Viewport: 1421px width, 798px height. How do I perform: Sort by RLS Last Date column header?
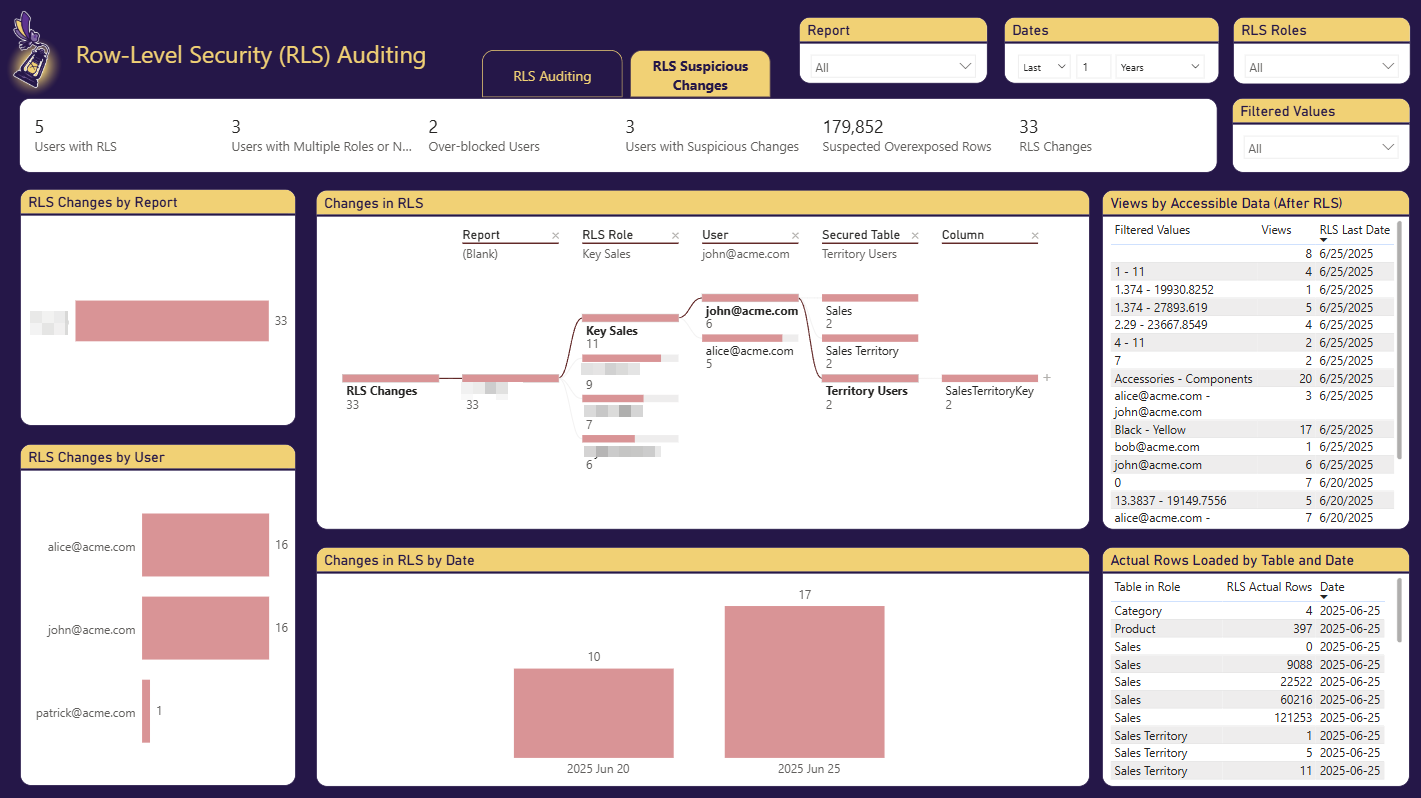[x=1354, y=230]
